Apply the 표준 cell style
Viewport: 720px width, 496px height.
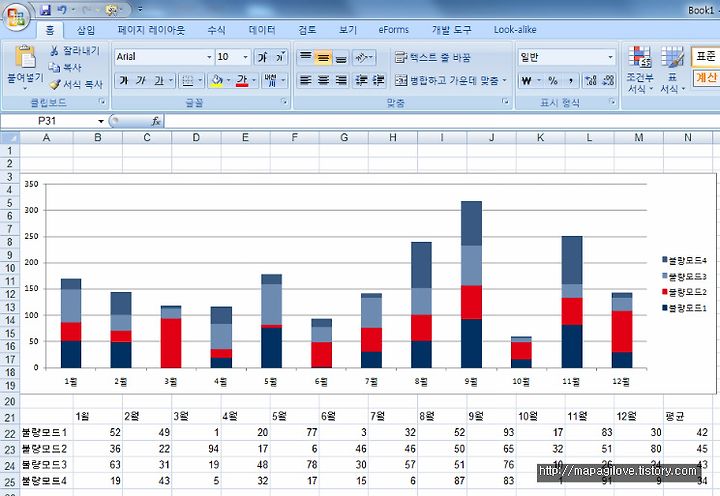click(705, 56)
